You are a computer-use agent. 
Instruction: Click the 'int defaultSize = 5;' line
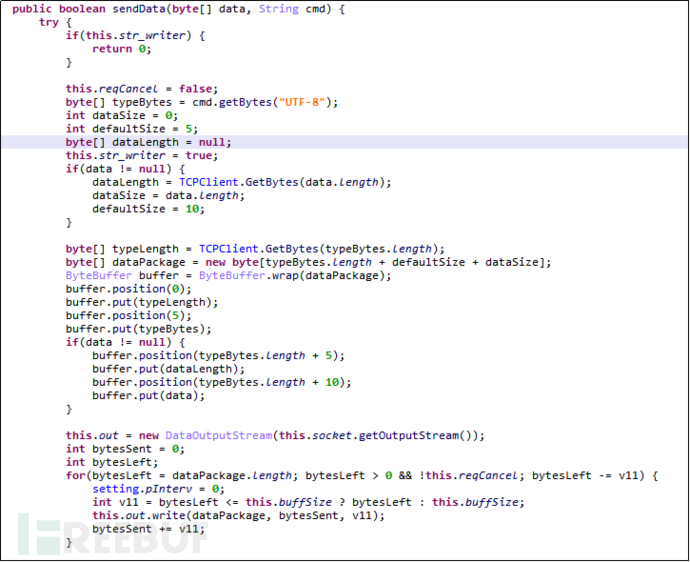click(x=132, y=129)
